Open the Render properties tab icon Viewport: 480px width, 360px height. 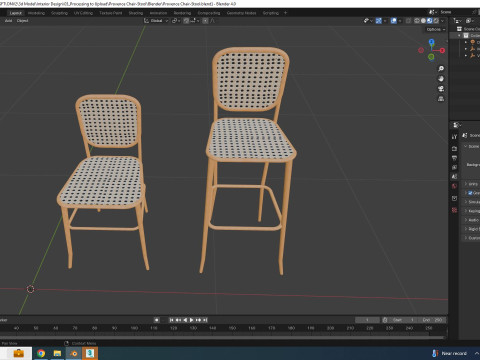[454, 148]
